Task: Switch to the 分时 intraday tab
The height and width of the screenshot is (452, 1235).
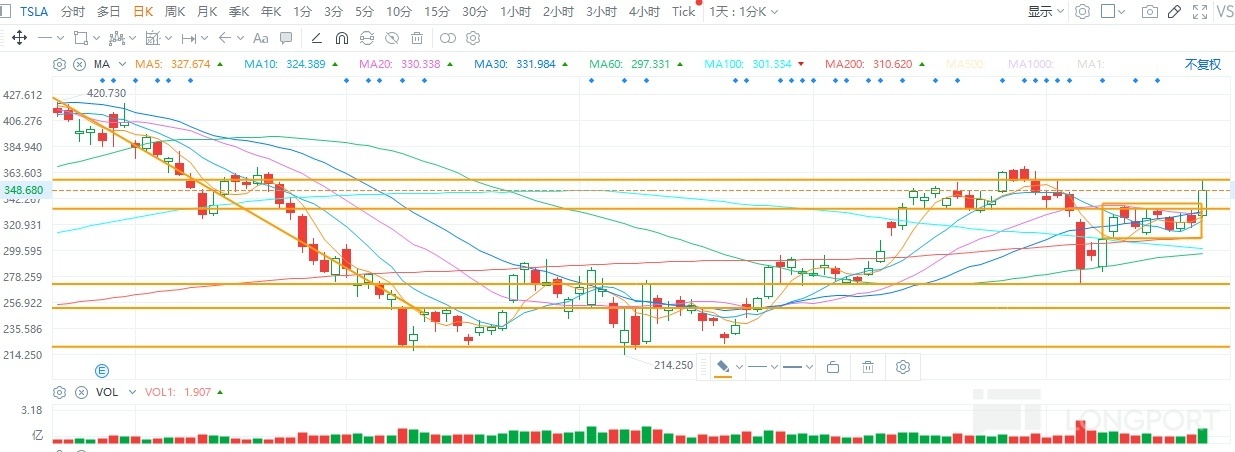Action: point(72,12)
